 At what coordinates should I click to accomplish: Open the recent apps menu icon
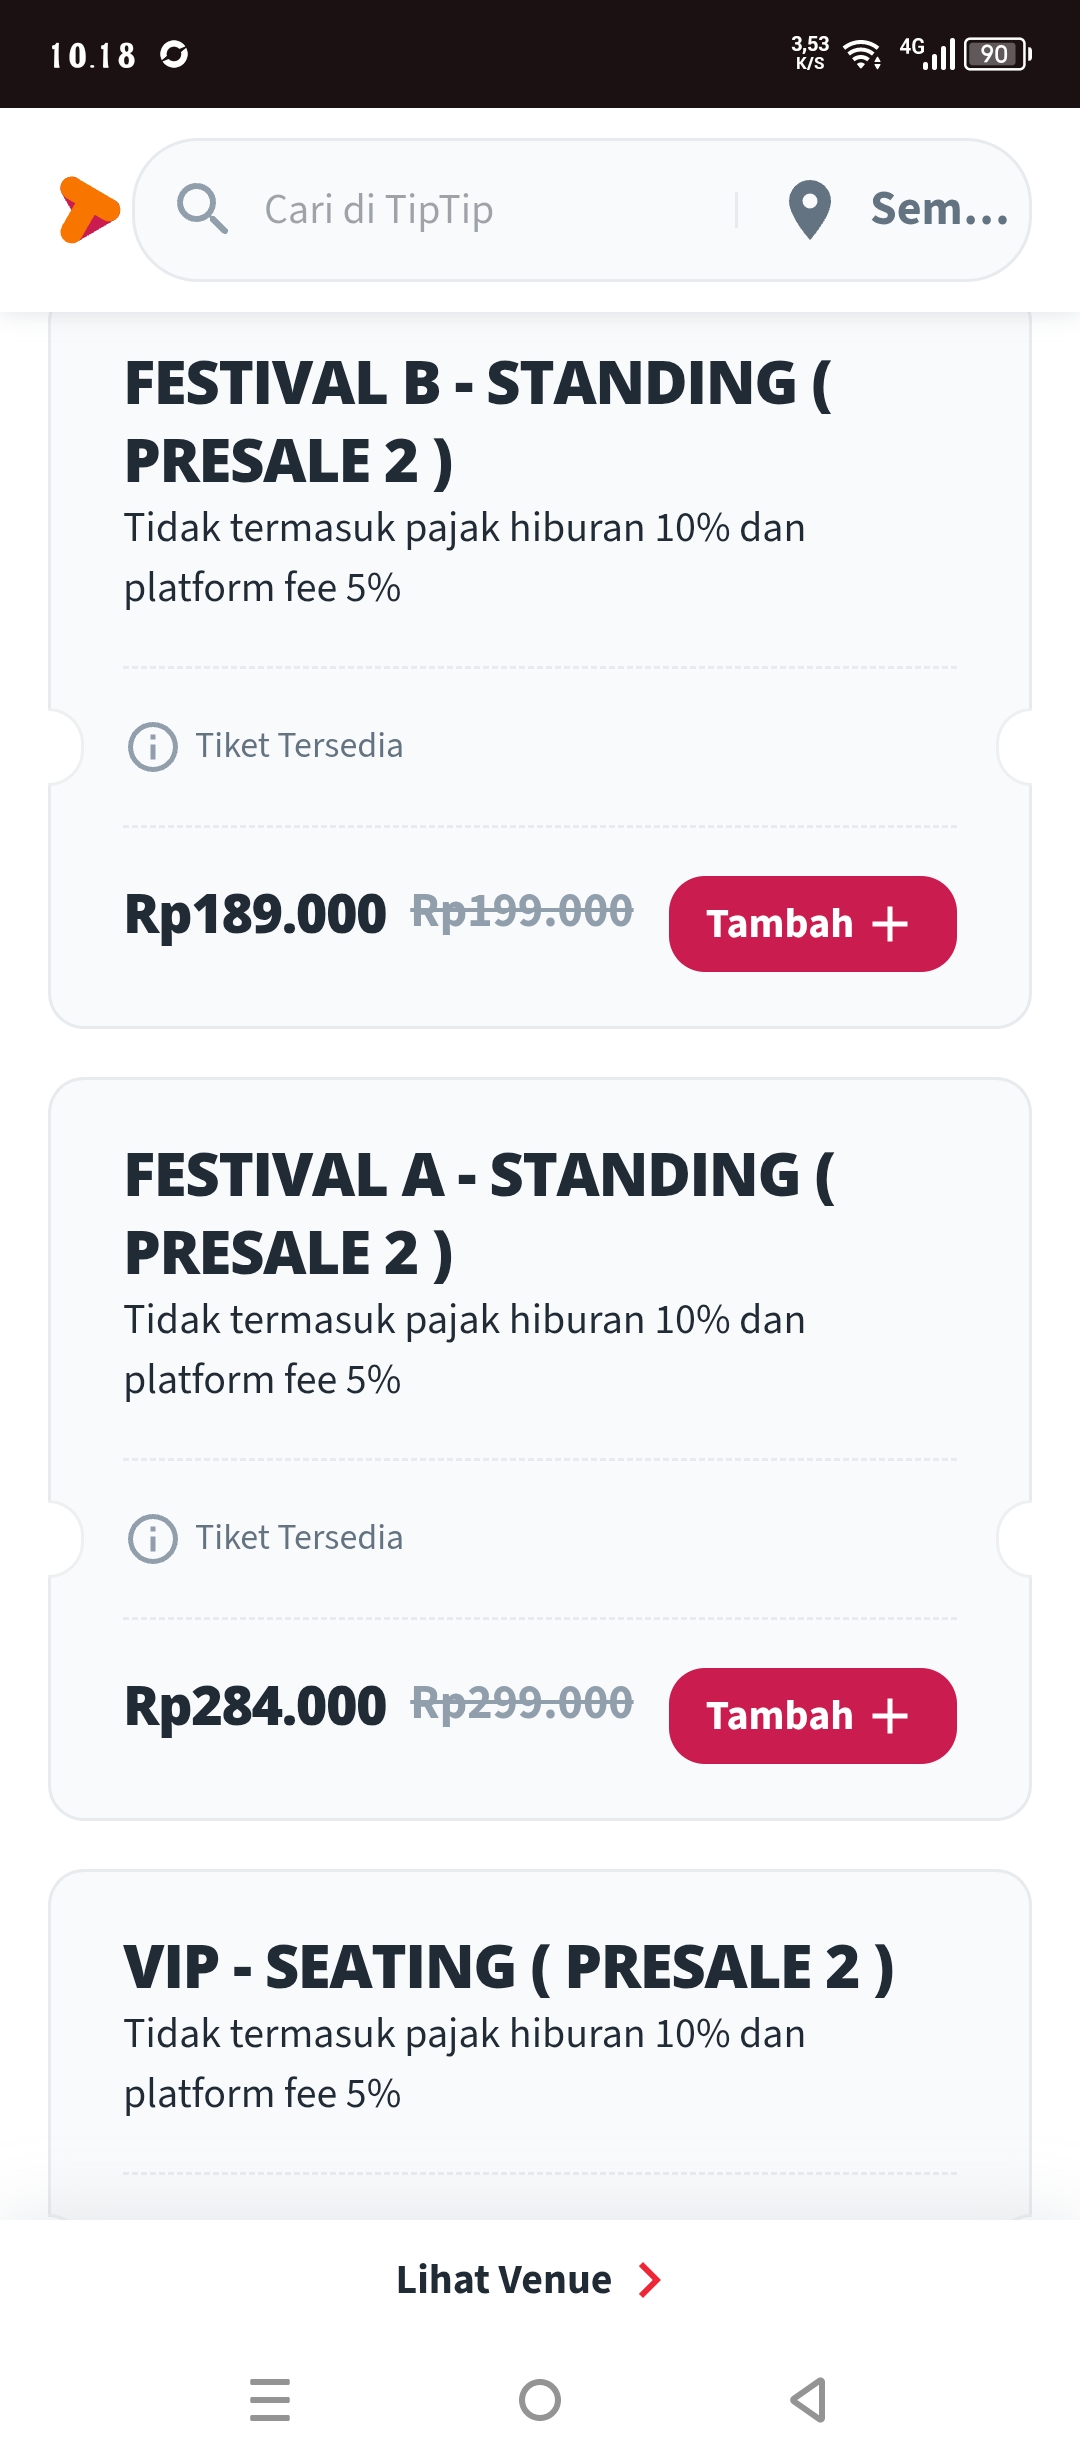(x=270, y=2400)
